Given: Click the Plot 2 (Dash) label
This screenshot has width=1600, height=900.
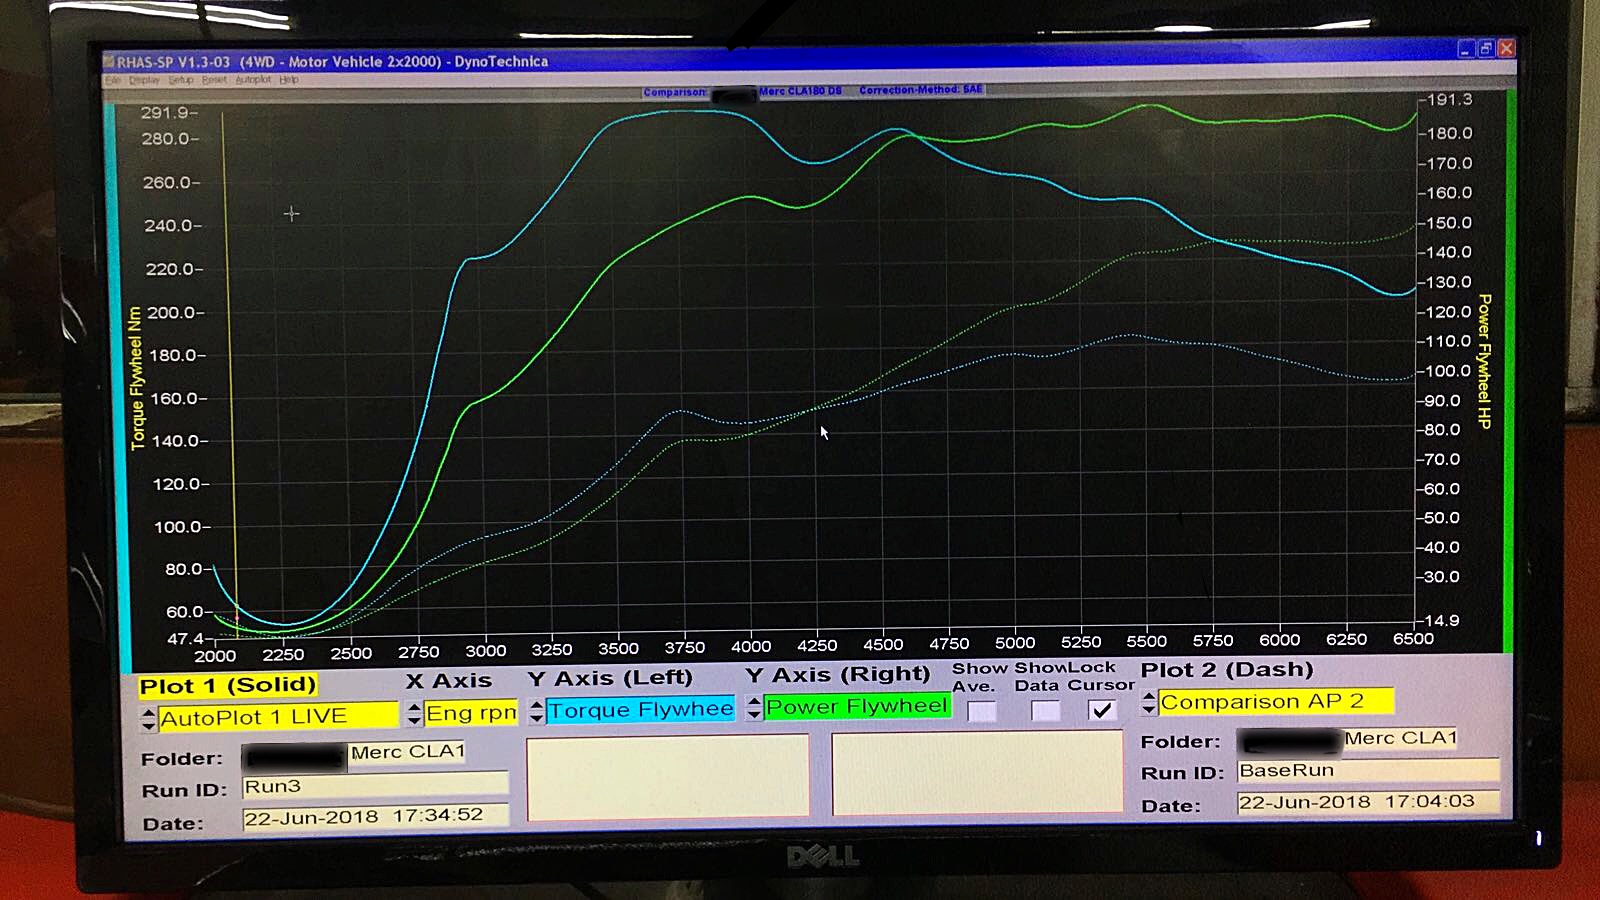Looking at the screenshot, I should [x=1227, y=670].
